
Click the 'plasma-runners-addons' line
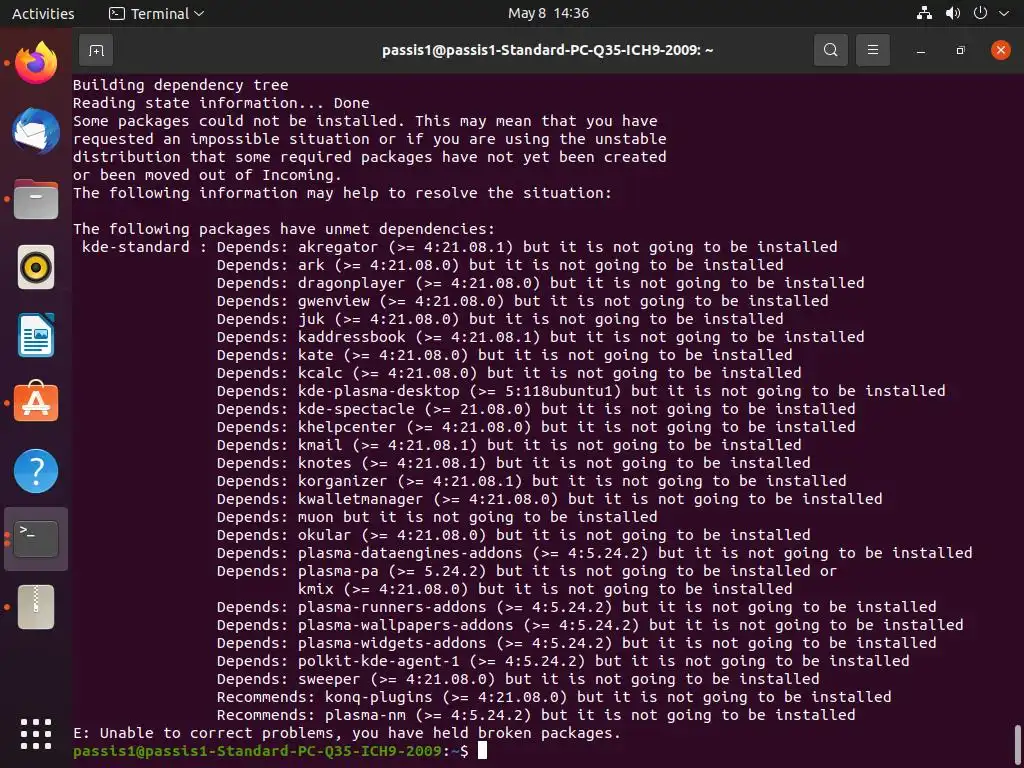click(577, 607)
